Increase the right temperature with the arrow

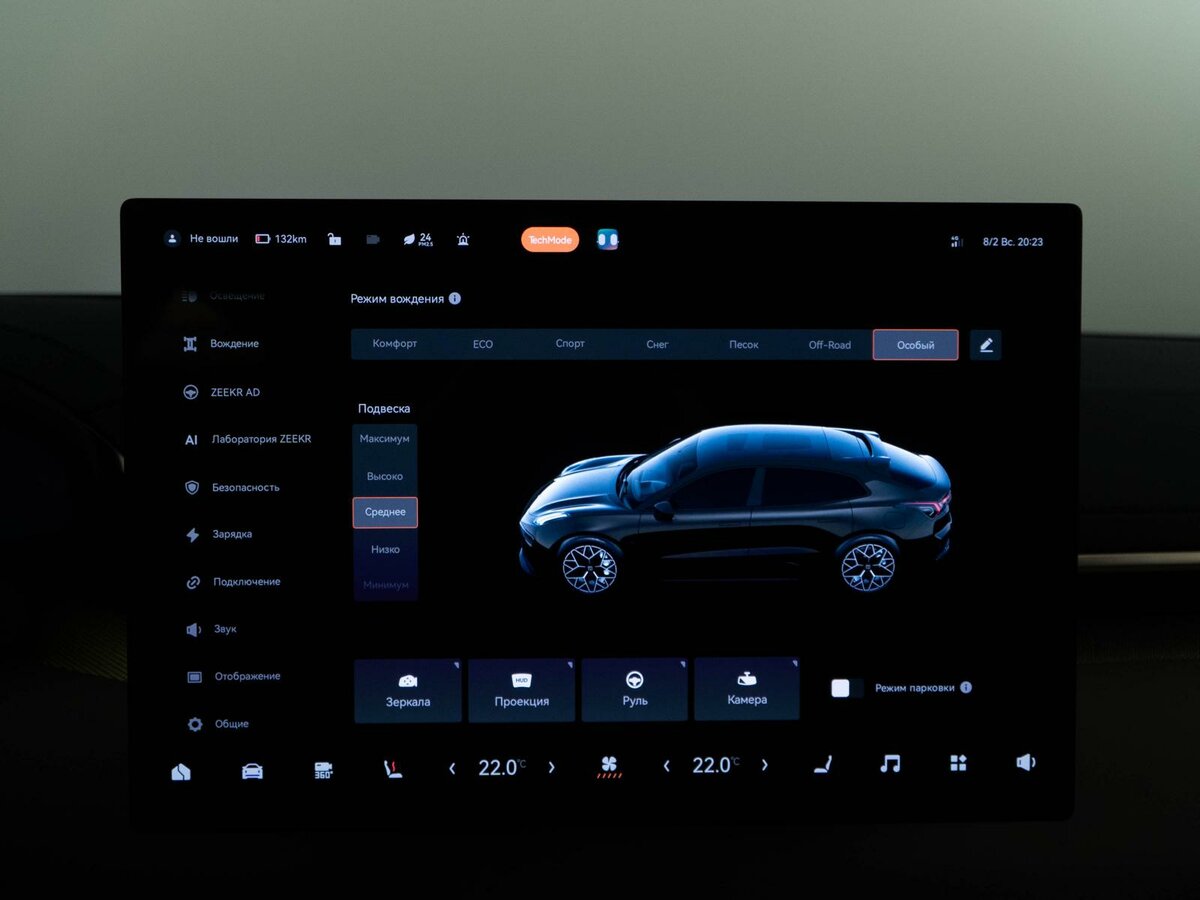pos(765,765)
